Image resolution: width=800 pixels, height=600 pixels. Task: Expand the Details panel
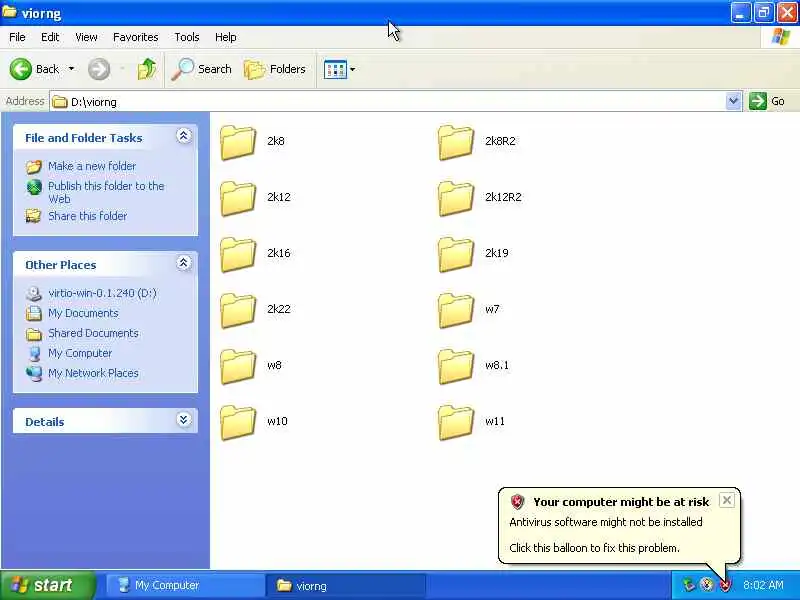tap(184, 420)
